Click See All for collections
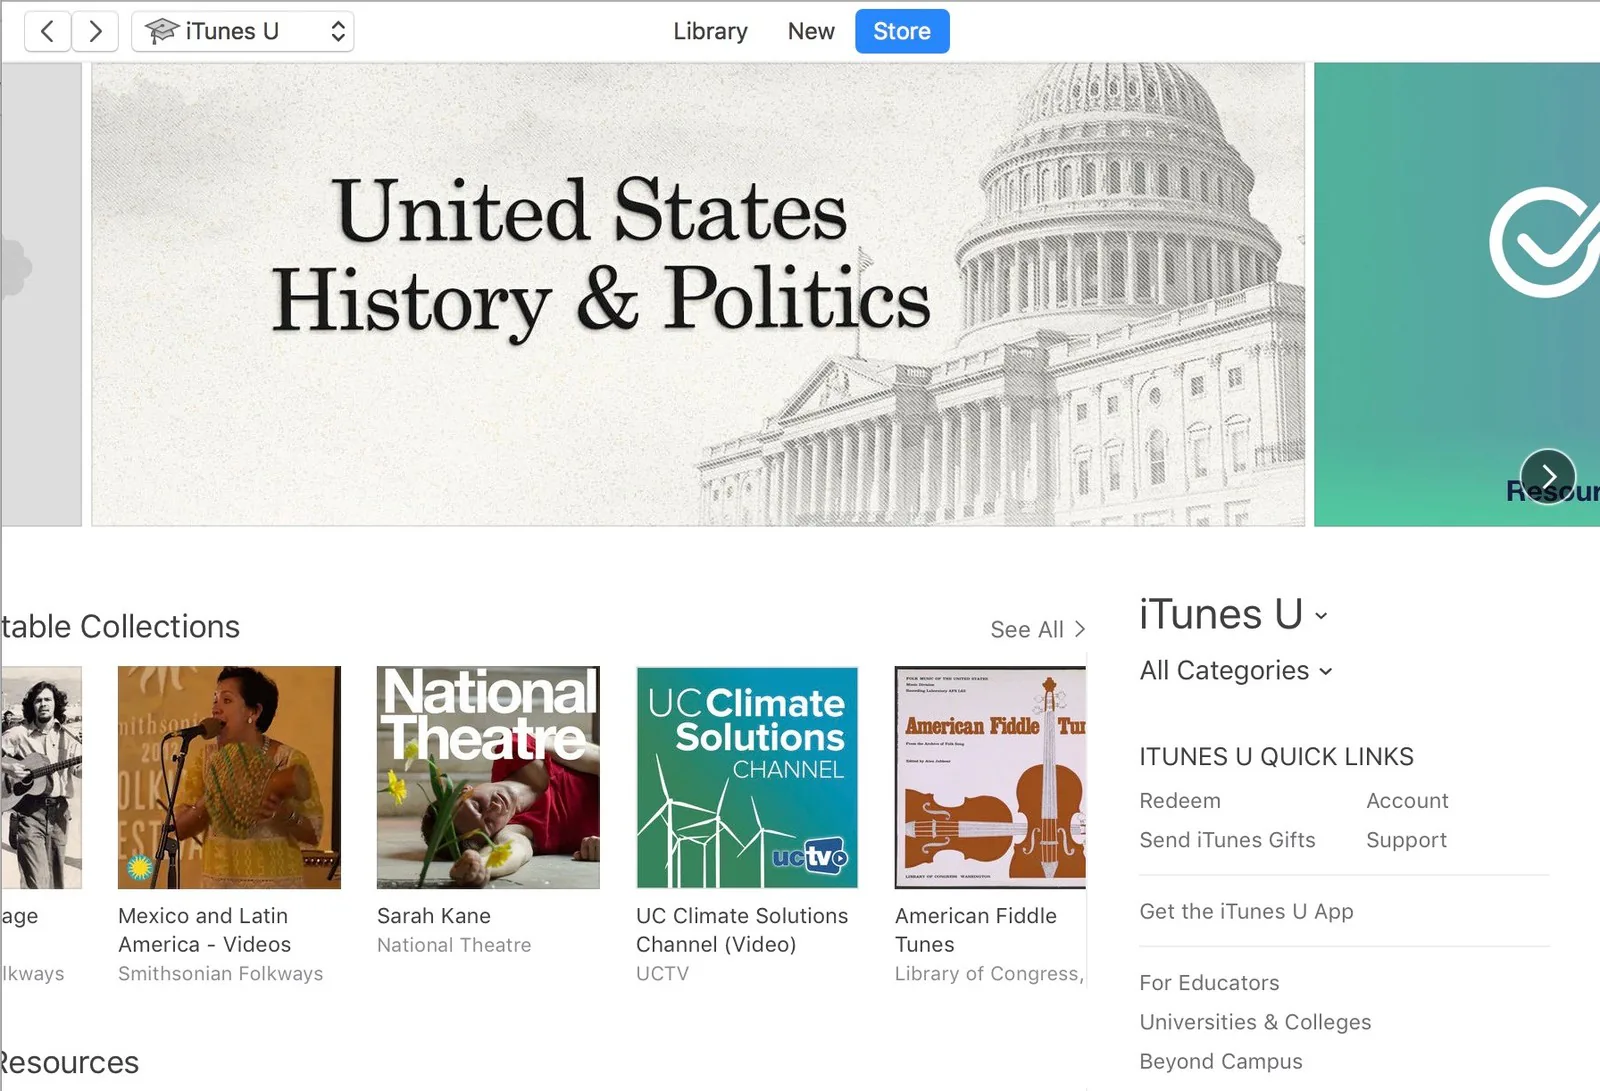The height and width of the screenshot is (1091, 1600). pos(1037,630)
